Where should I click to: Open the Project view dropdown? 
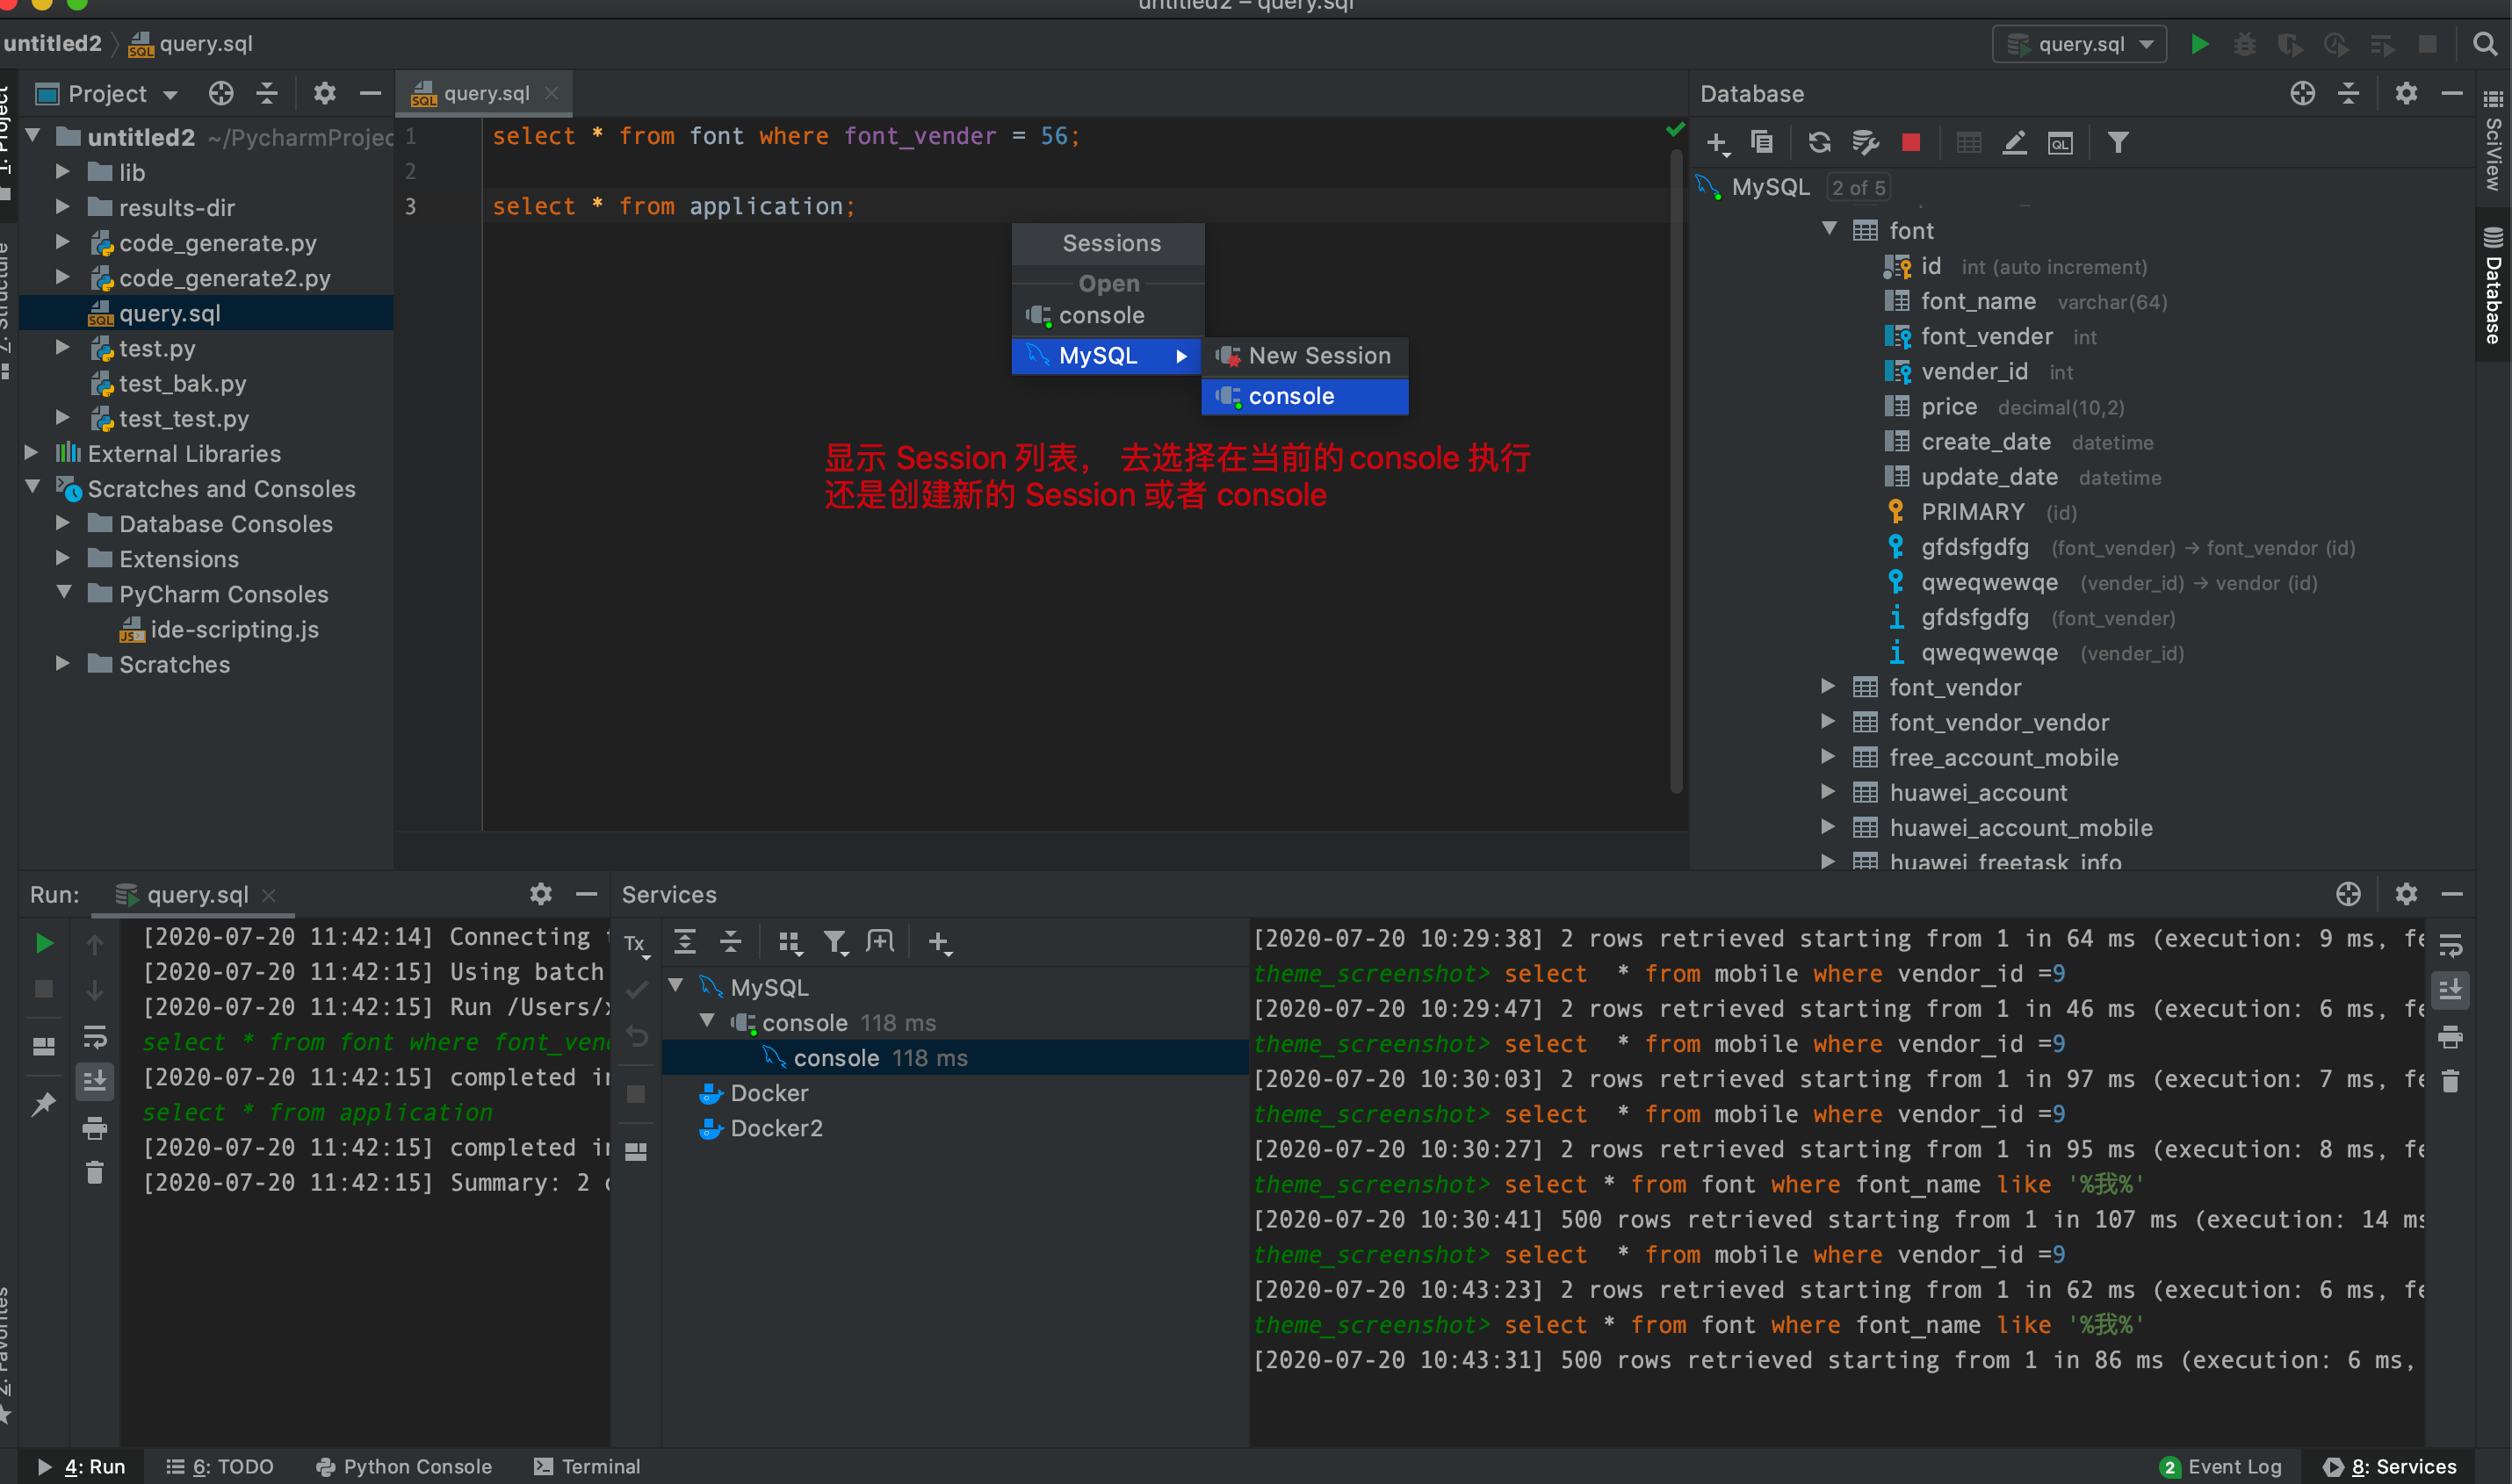click(x=108, y=94)
